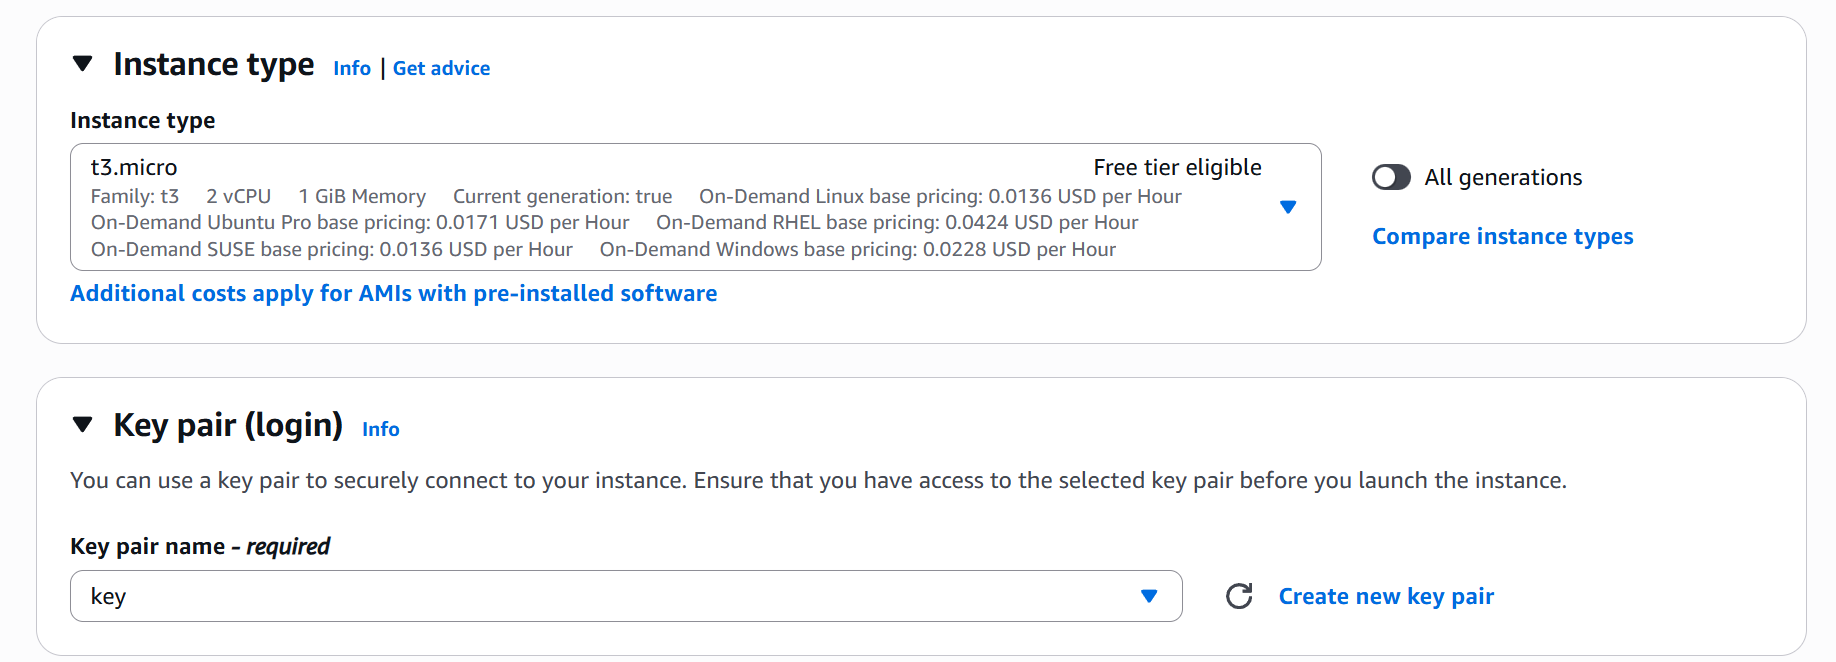Image resolution: width=1836 pixels, height=662 pixels.
Task: Click the dropdown arrow inside the key selector
Action: (1148, 596)
